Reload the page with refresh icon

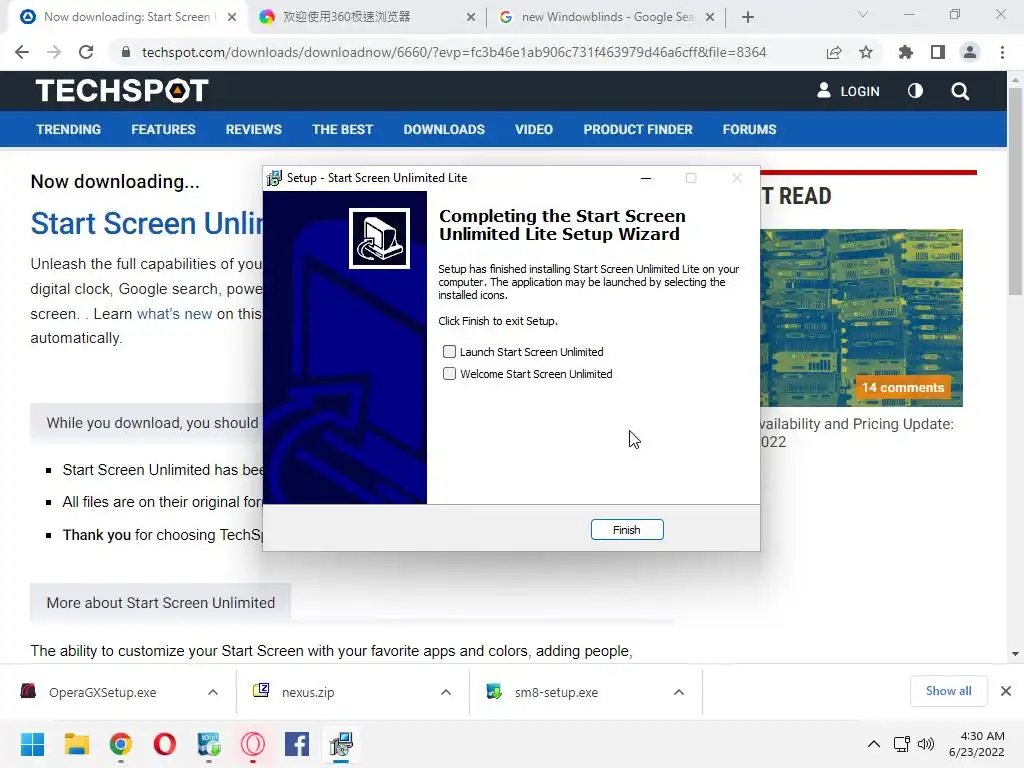86,52
